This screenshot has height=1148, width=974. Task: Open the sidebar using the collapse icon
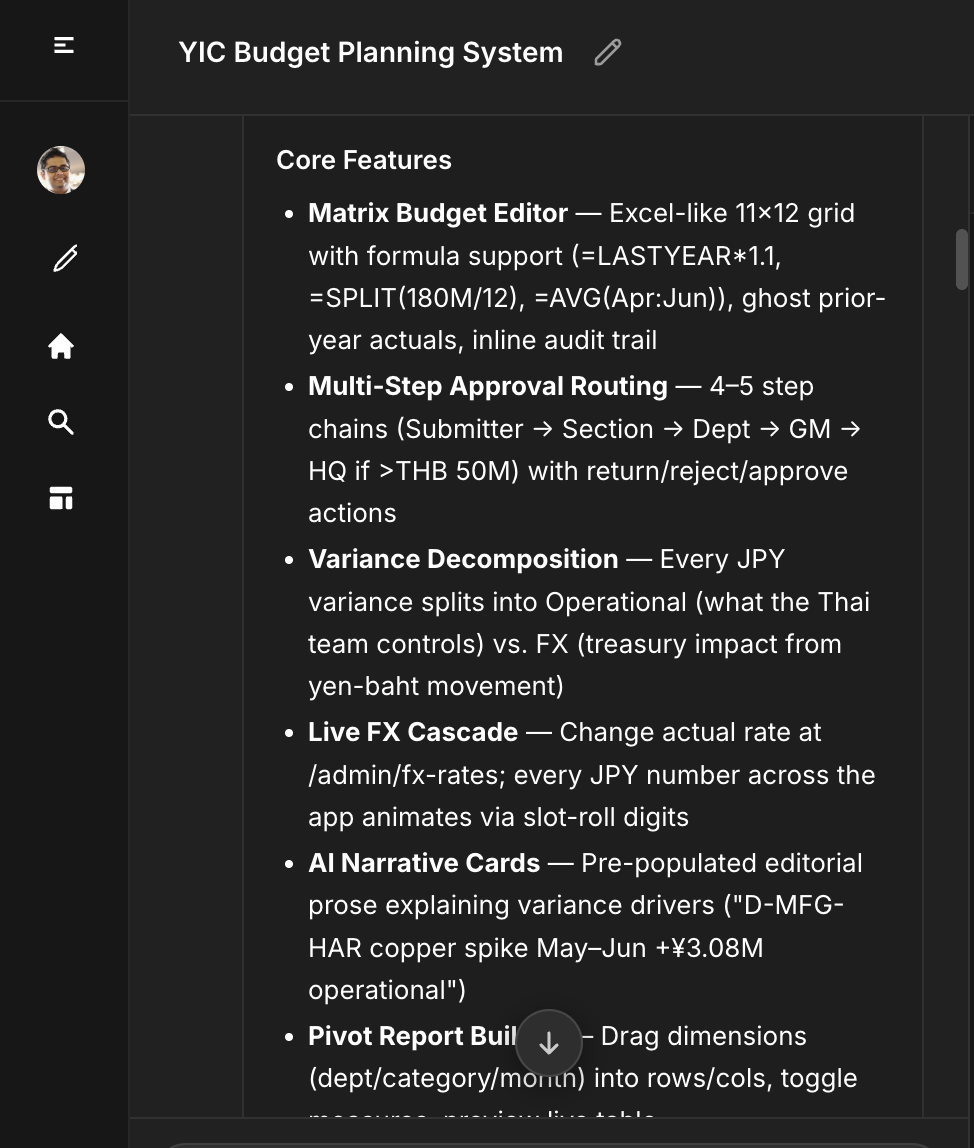(x=62, y=44)
